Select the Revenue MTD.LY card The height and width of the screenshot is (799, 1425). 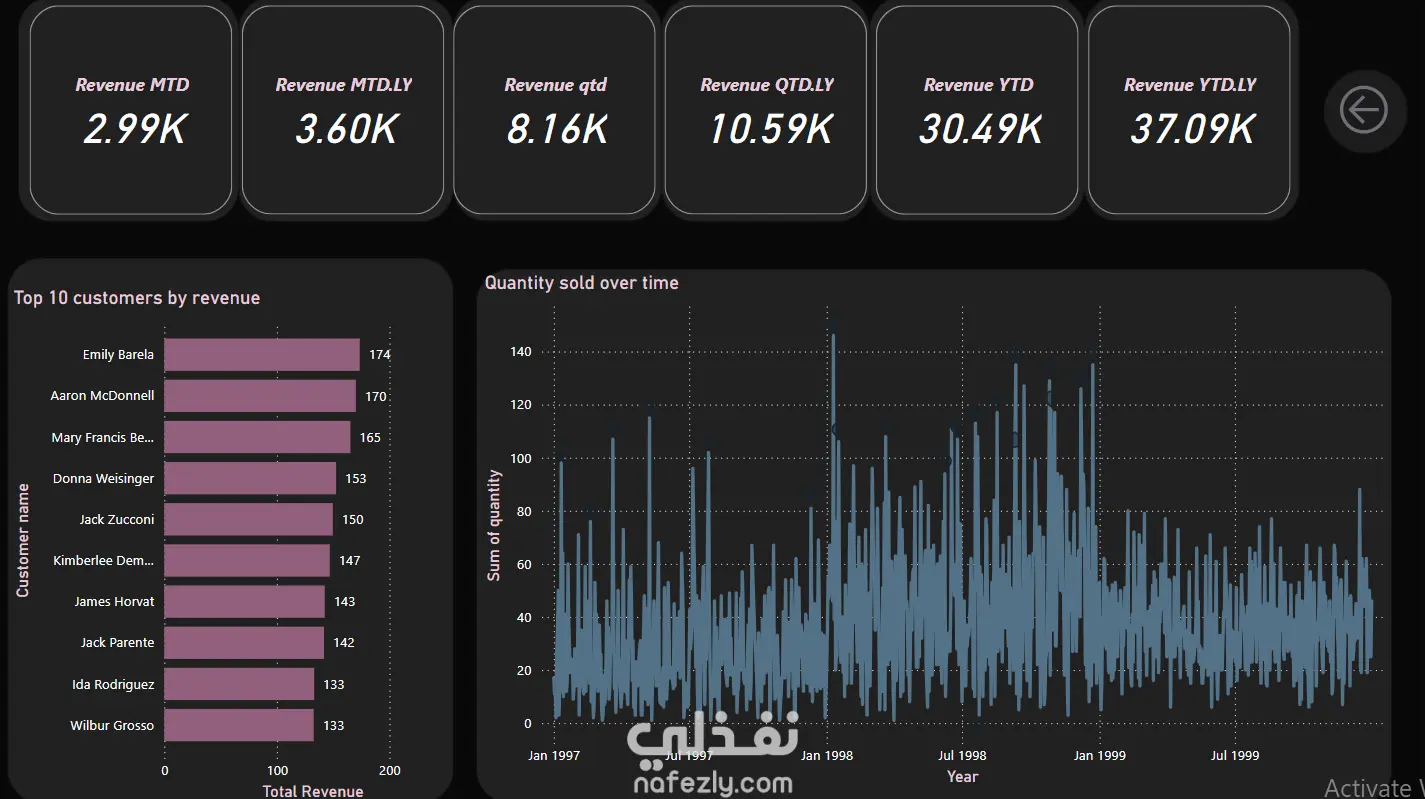click(343, 110)
